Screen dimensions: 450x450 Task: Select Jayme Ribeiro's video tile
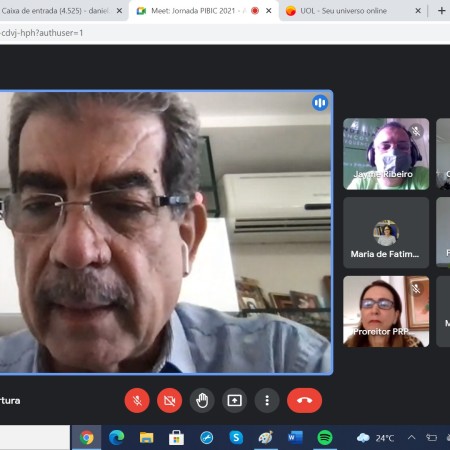coord(386,154)
